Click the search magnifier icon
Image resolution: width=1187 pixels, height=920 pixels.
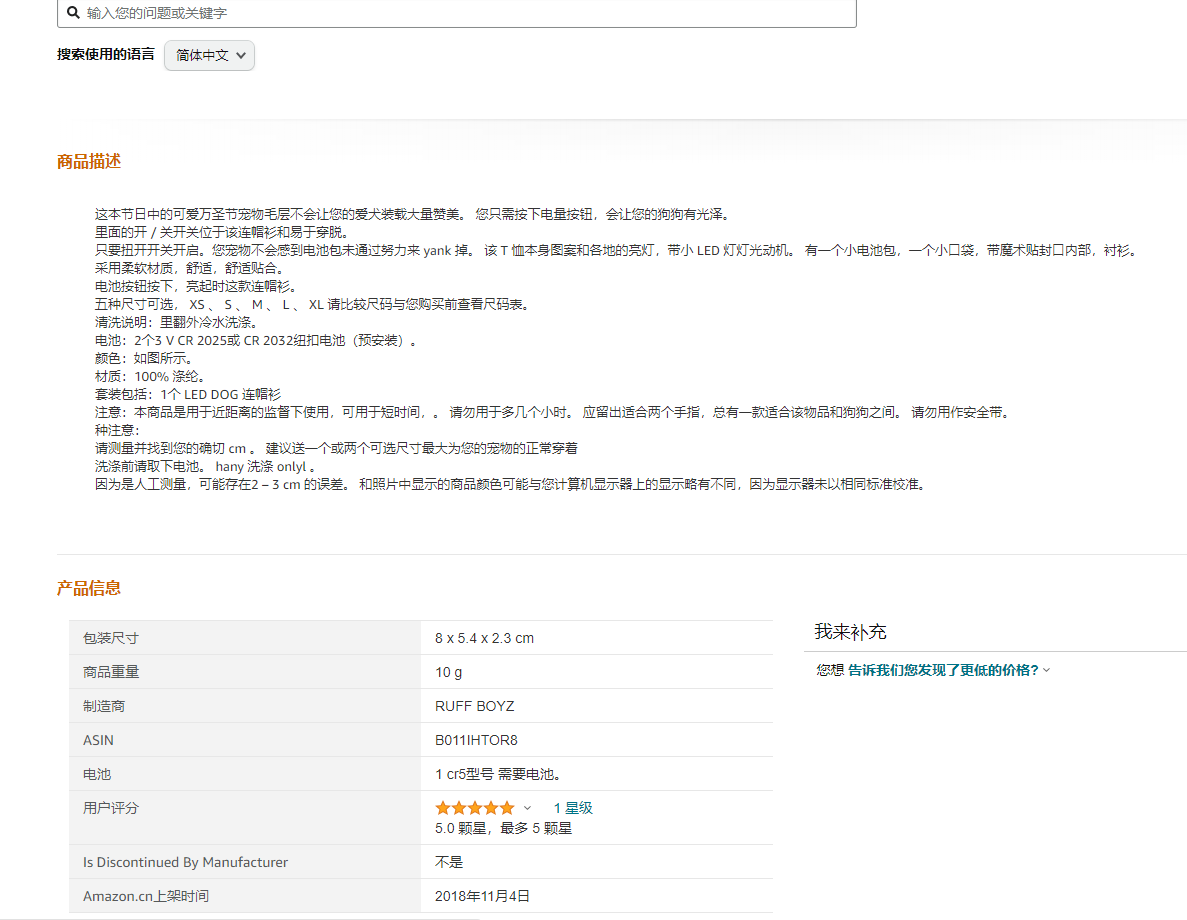[x=73, y=13]
